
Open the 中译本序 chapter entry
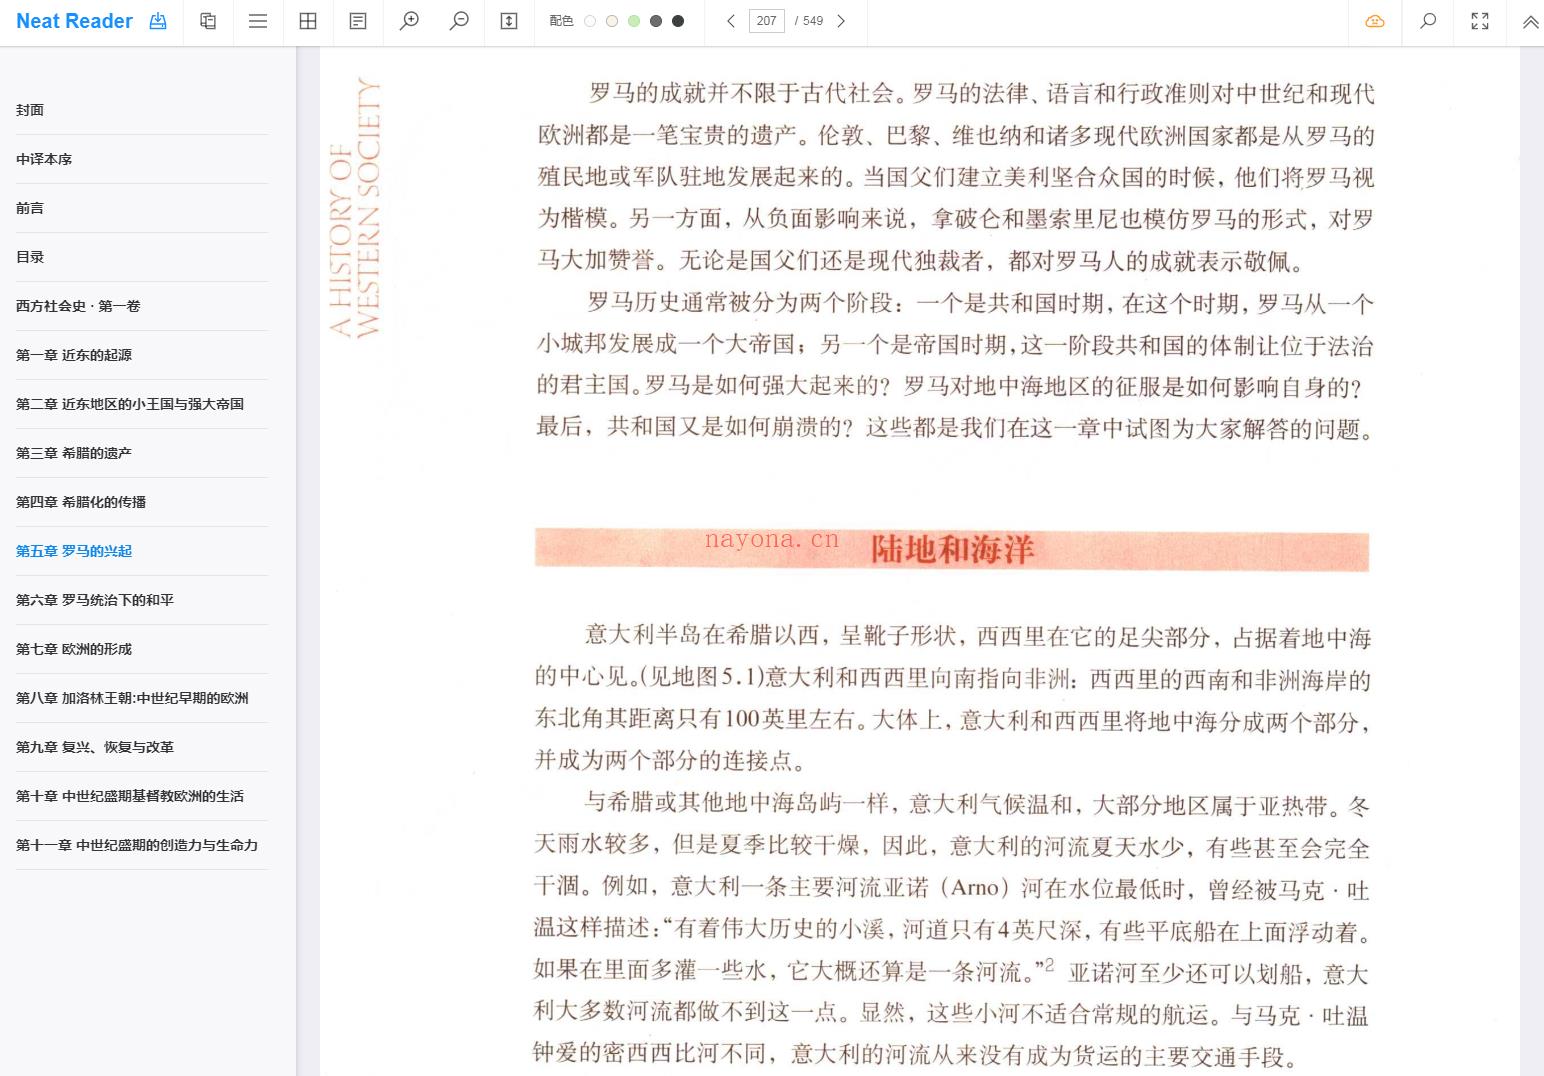(142, 159)
